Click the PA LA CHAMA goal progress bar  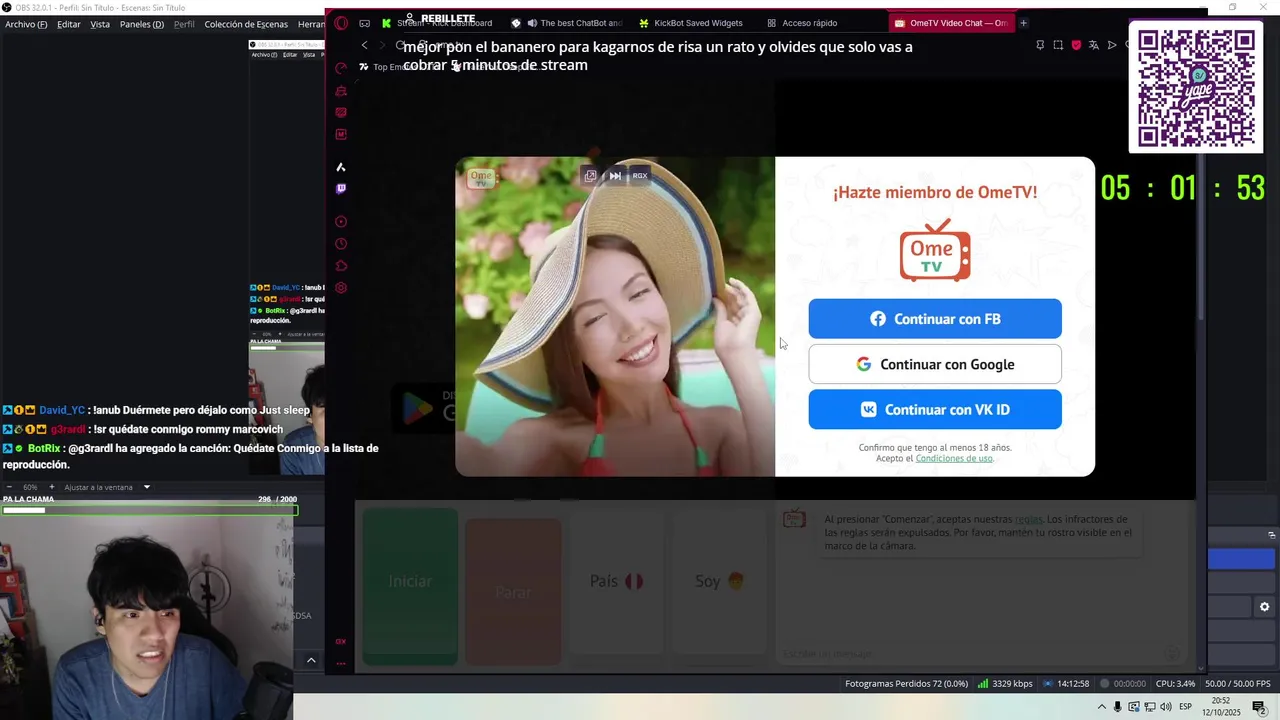coord(149,510)
